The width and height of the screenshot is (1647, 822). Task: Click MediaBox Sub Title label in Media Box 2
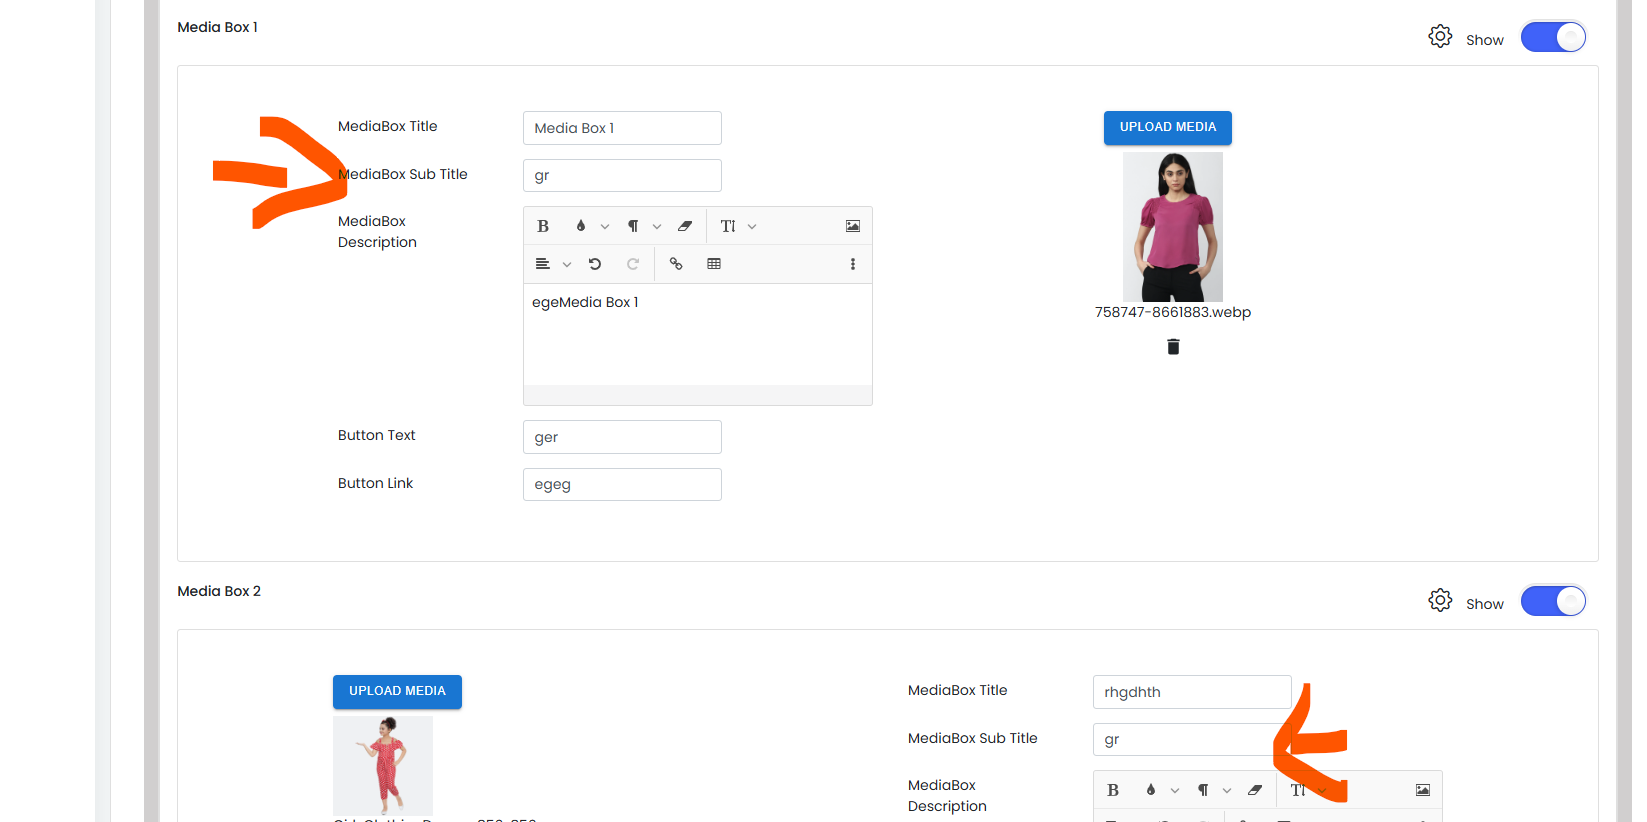(x=972, y=738)
